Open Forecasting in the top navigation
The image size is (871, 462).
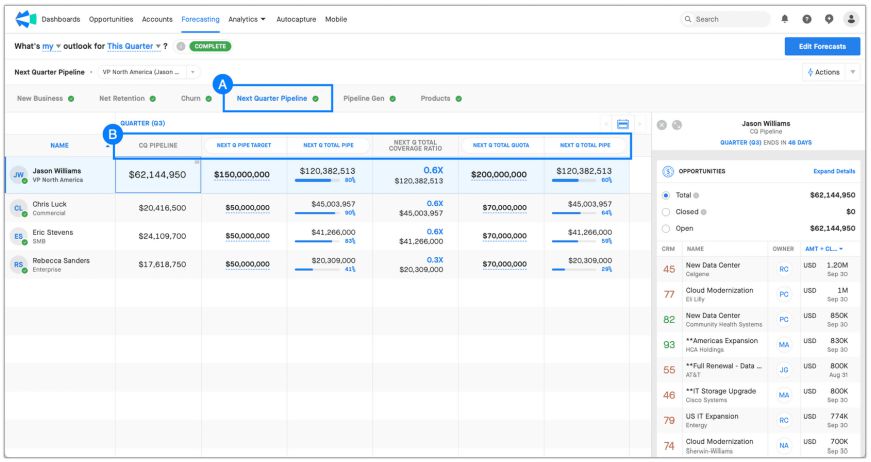(x=200, y=19)
